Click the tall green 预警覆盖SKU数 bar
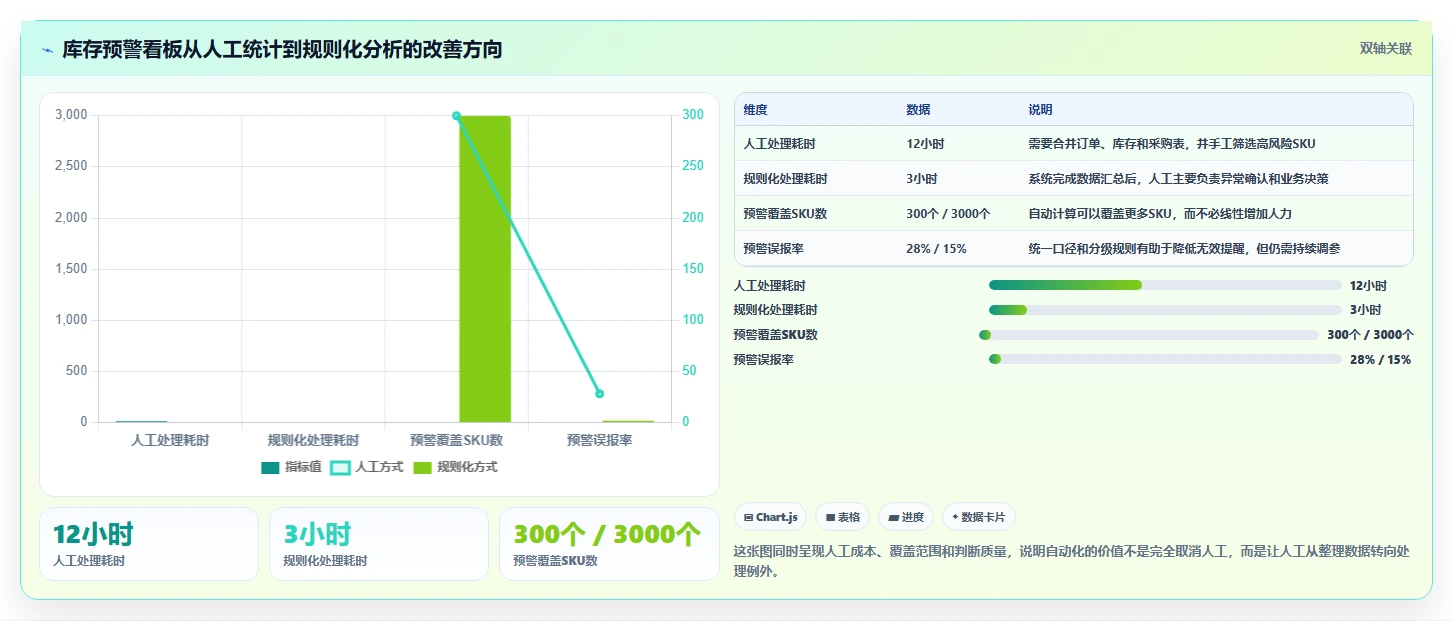The width and height of the screenshot is (1453, 621). click(x=485, y=269)
